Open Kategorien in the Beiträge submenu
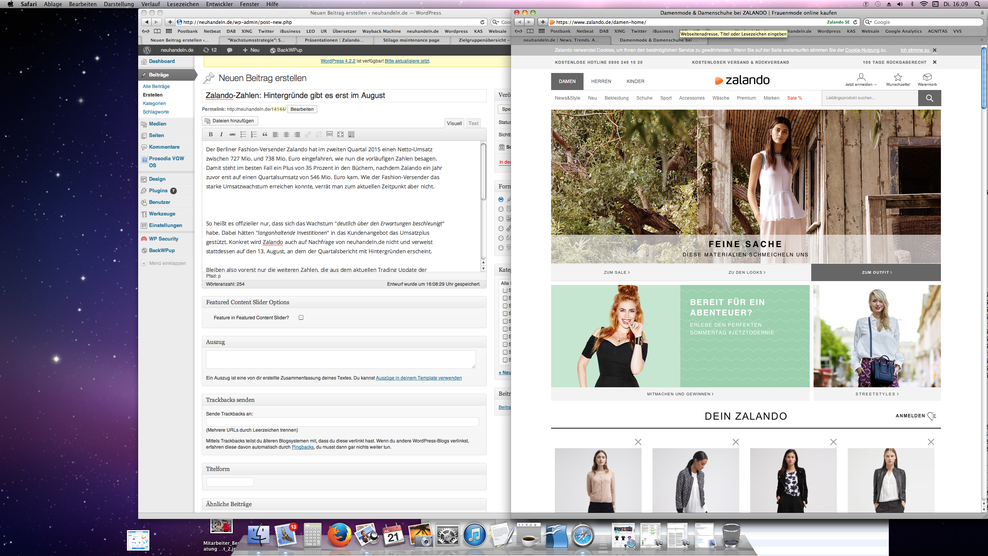 154,103
